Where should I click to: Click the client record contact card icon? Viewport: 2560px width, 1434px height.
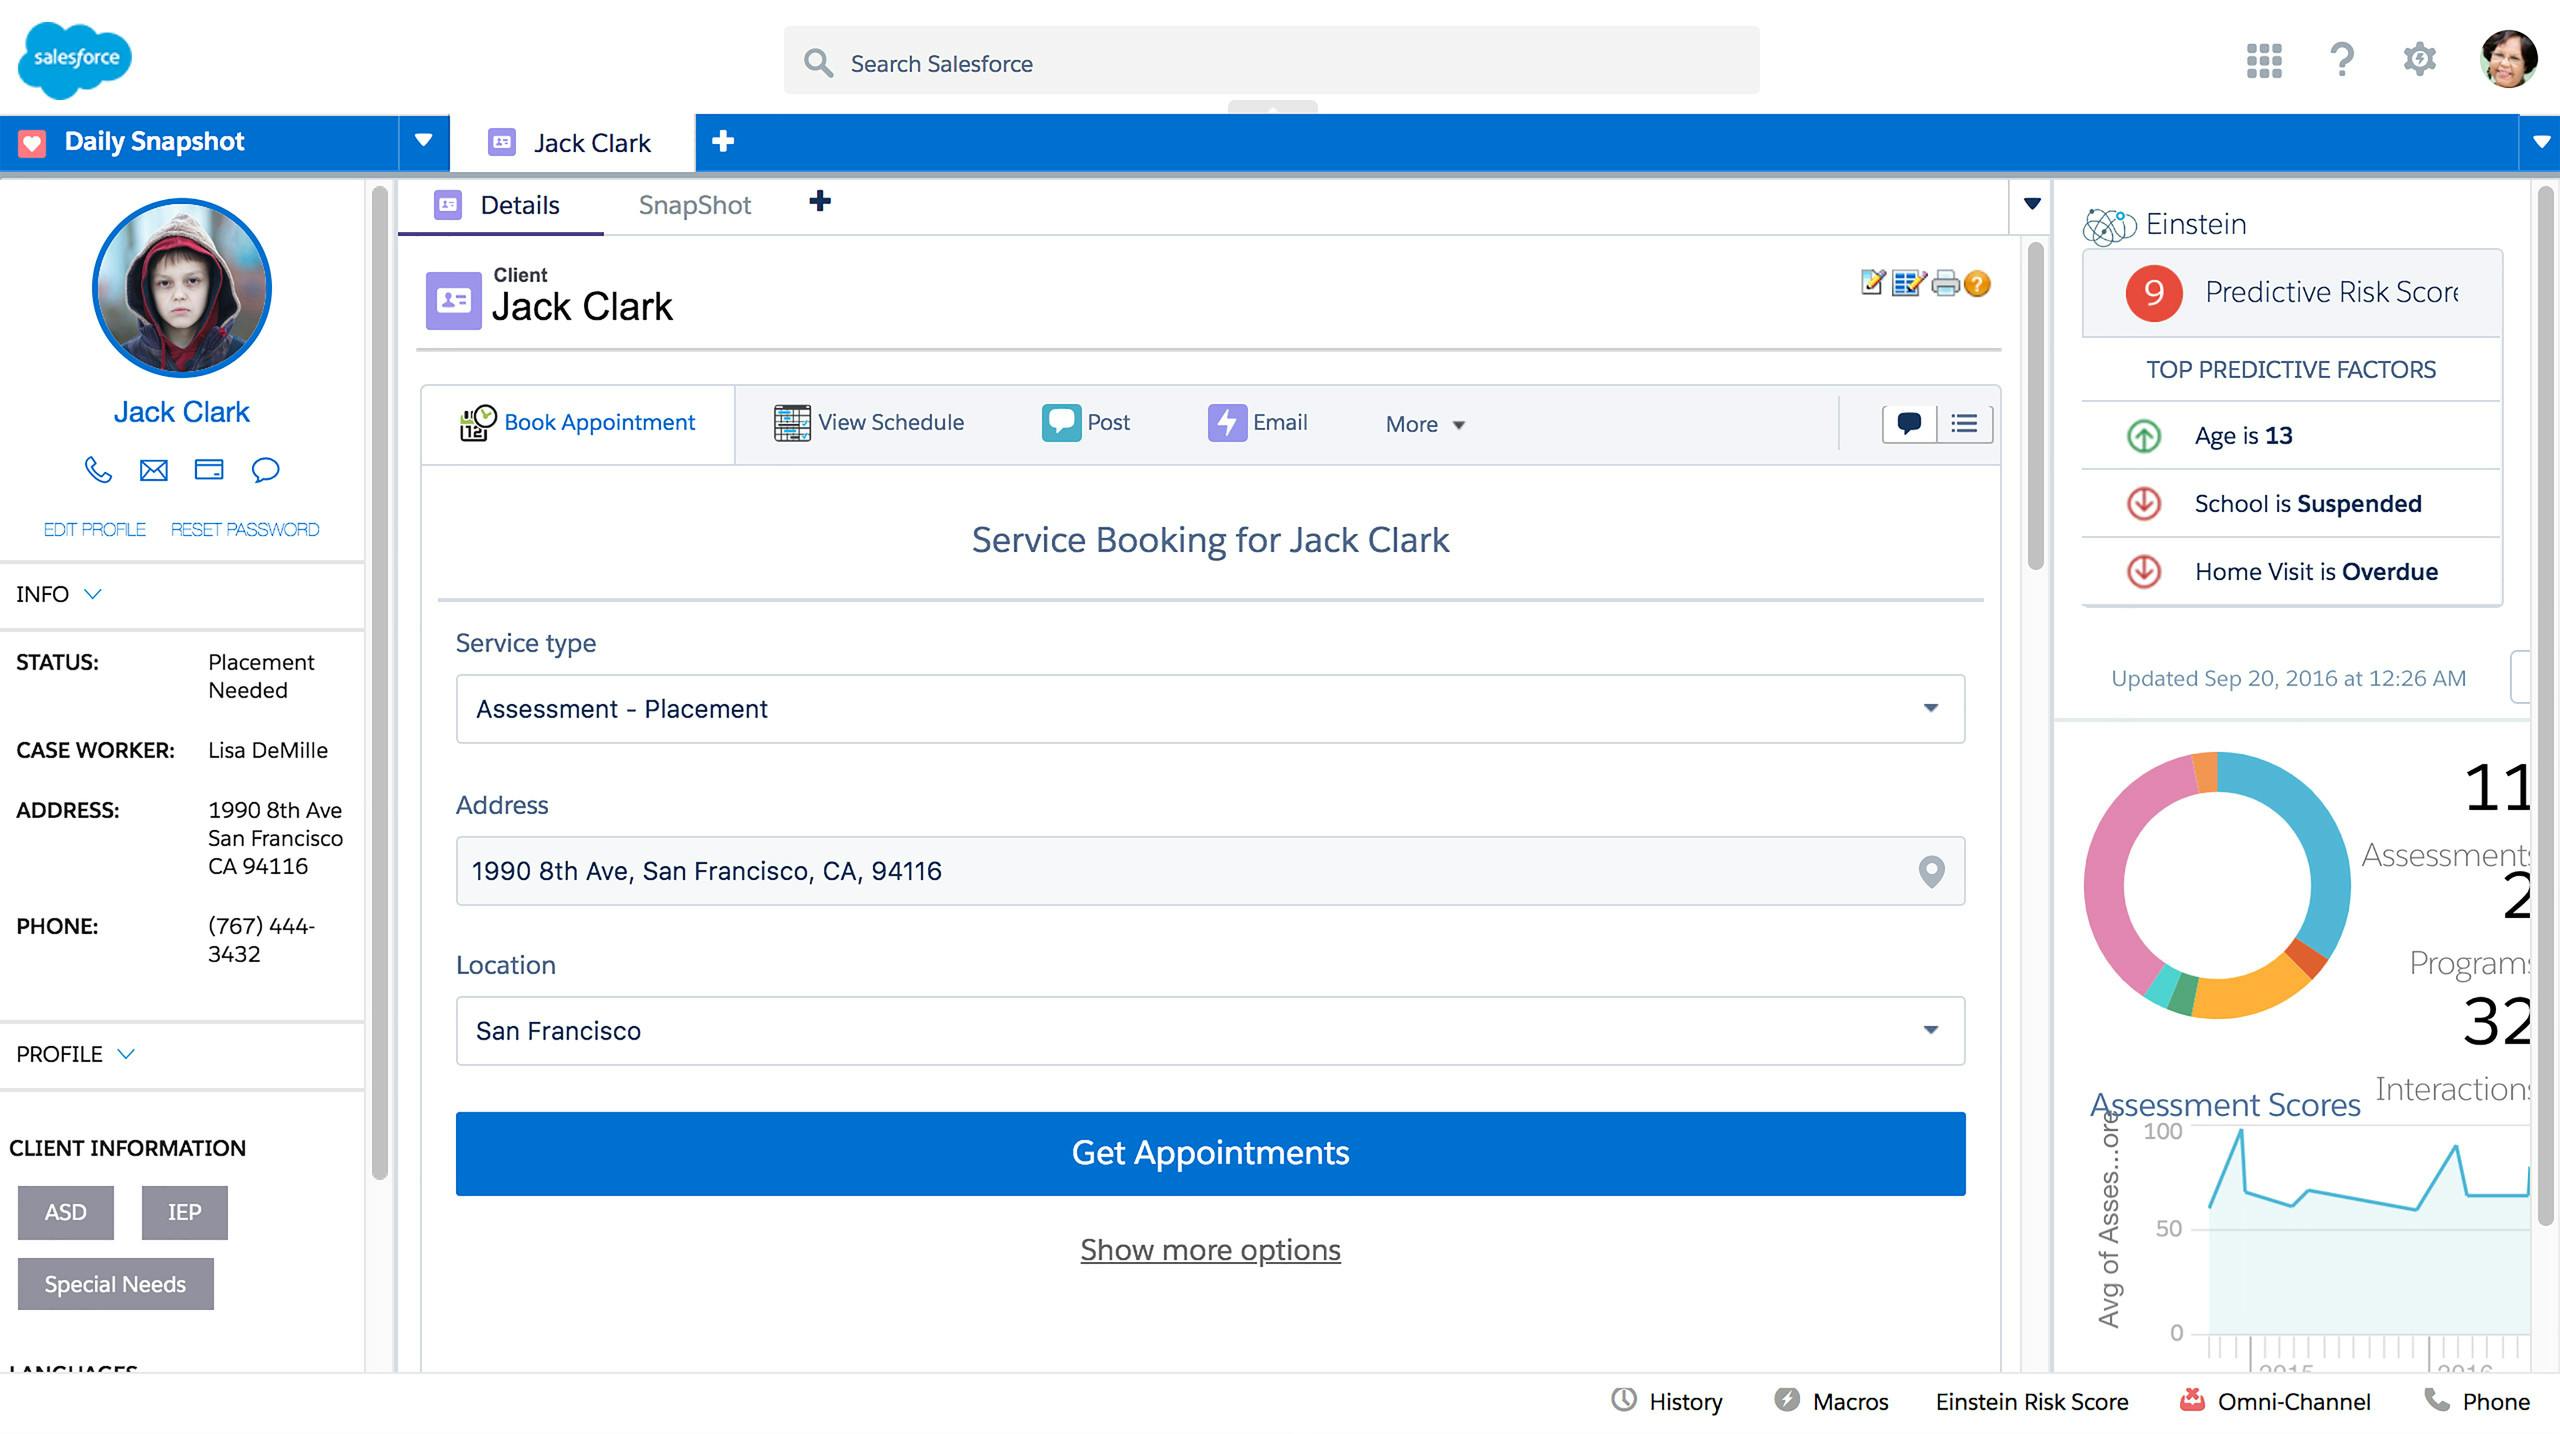454,300
